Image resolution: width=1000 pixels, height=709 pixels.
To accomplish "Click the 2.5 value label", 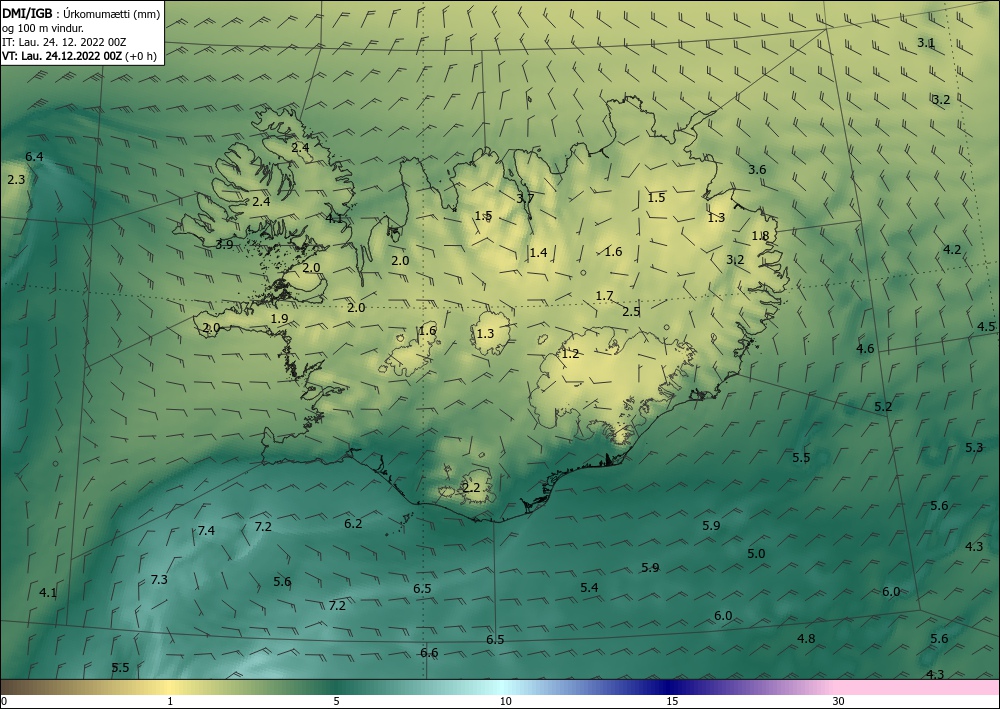I will [x=631, y=312].
